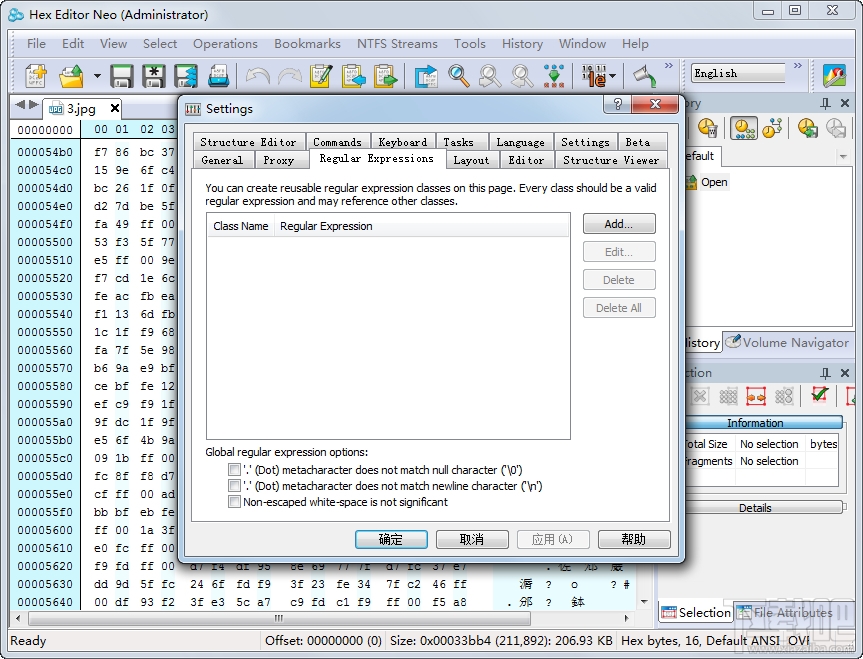Click clipboard icon with blue left arrow
Image resolution: width=863 pixels, height=659 pixels.
click(353, 76)
